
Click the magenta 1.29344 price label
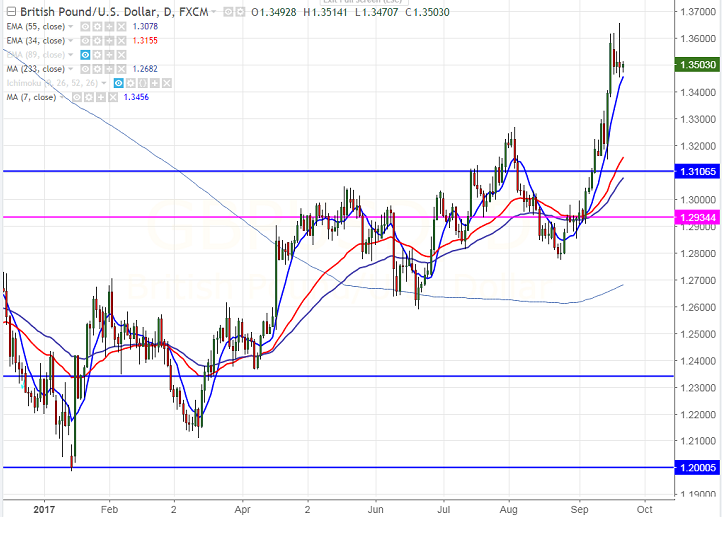point(698,217)
